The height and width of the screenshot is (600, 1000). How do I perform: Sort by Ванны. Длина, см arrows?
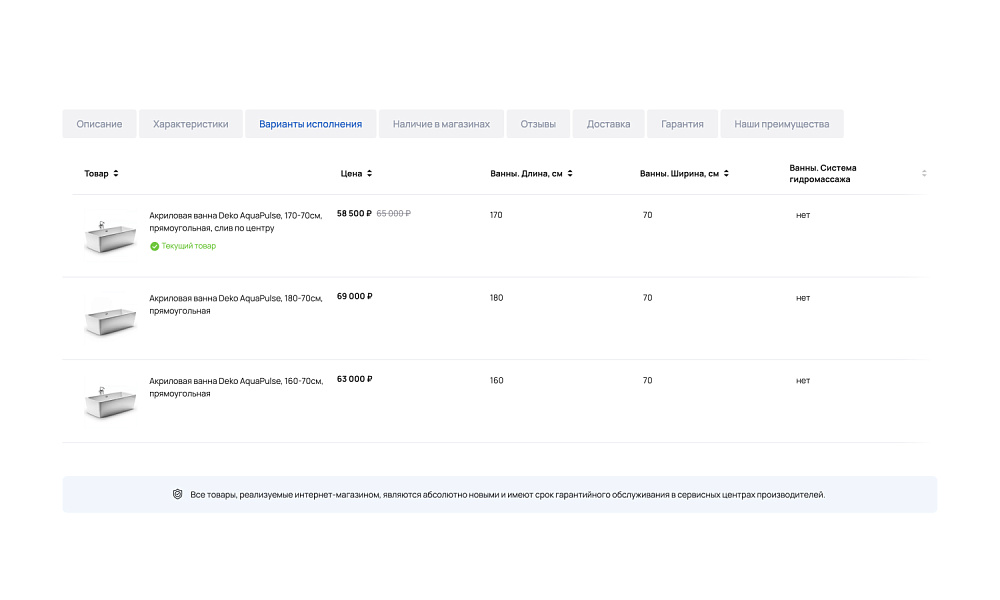click(x=570, y=174)
